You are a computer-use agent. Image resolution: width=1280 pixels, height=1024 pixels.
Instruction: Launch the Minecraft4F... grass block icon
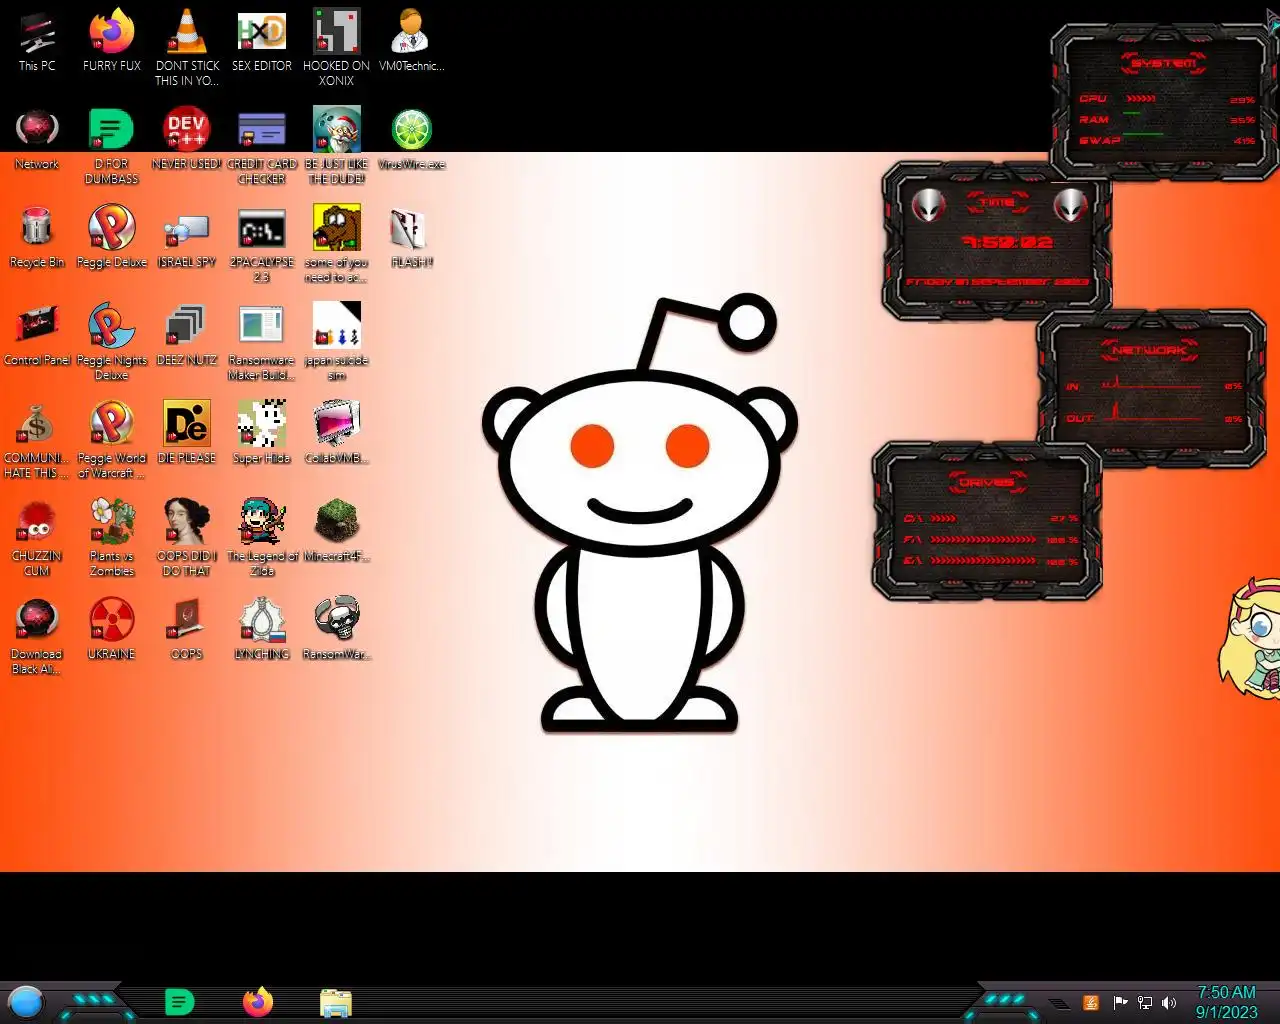(x=337, y=531)
